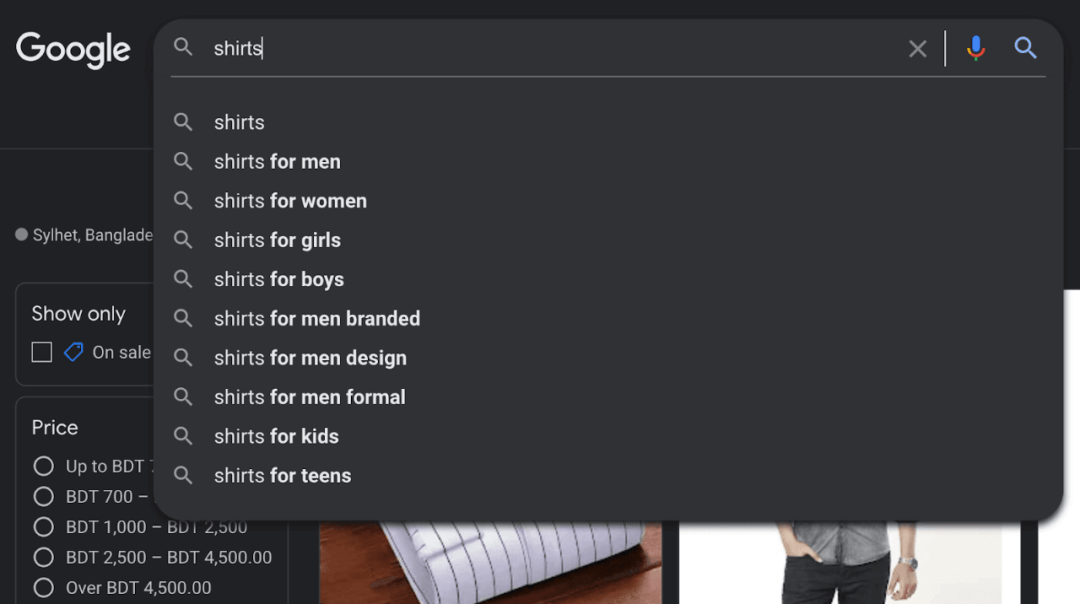Image resolution: width=1080 pixels, height=604 pixels.
Task: Click the On sale price tag icon
Action: click(73, 352)
